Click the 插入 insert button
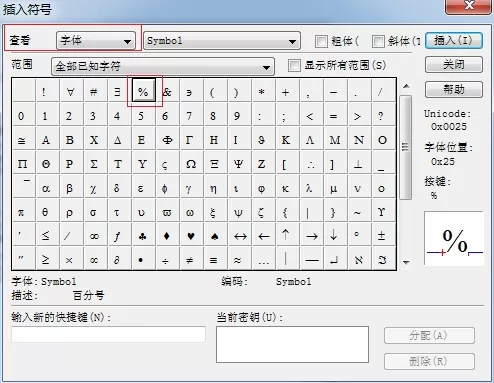This screenshot has height=383, width=494. 454,41
